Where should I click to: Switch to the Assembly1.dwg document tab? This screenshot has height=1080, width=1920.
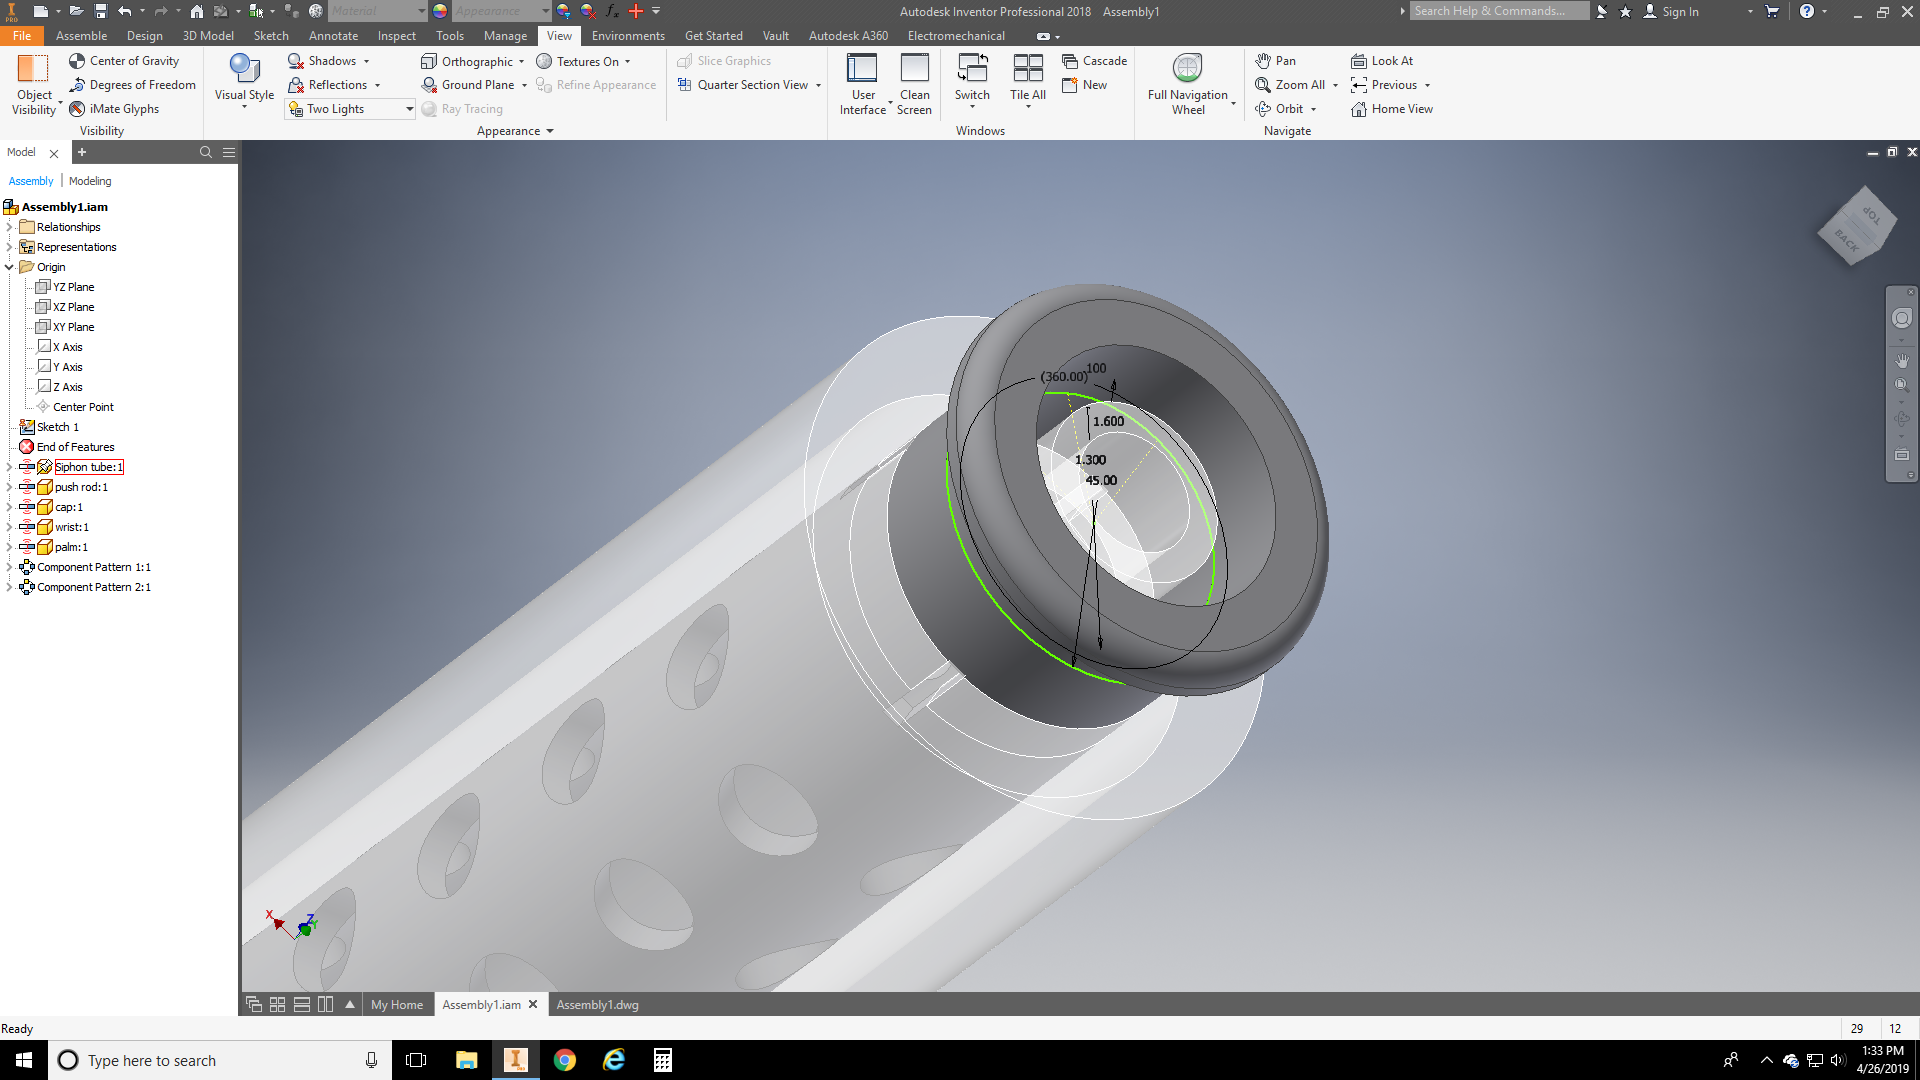point(597,1005)
